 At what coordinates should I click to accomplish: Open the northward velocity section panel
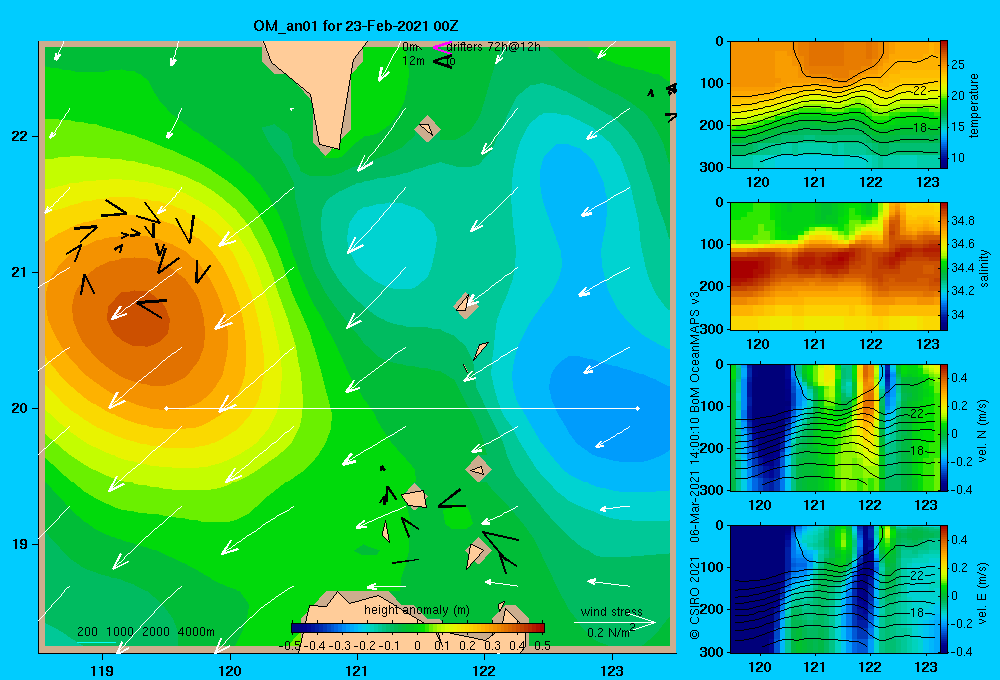[834, 427]
